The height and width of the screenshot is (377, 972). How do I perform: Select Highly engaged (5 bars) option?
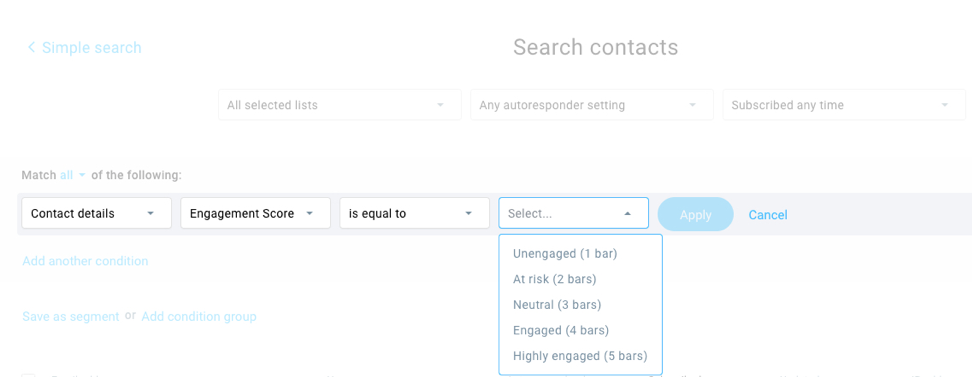click(581, 356)
